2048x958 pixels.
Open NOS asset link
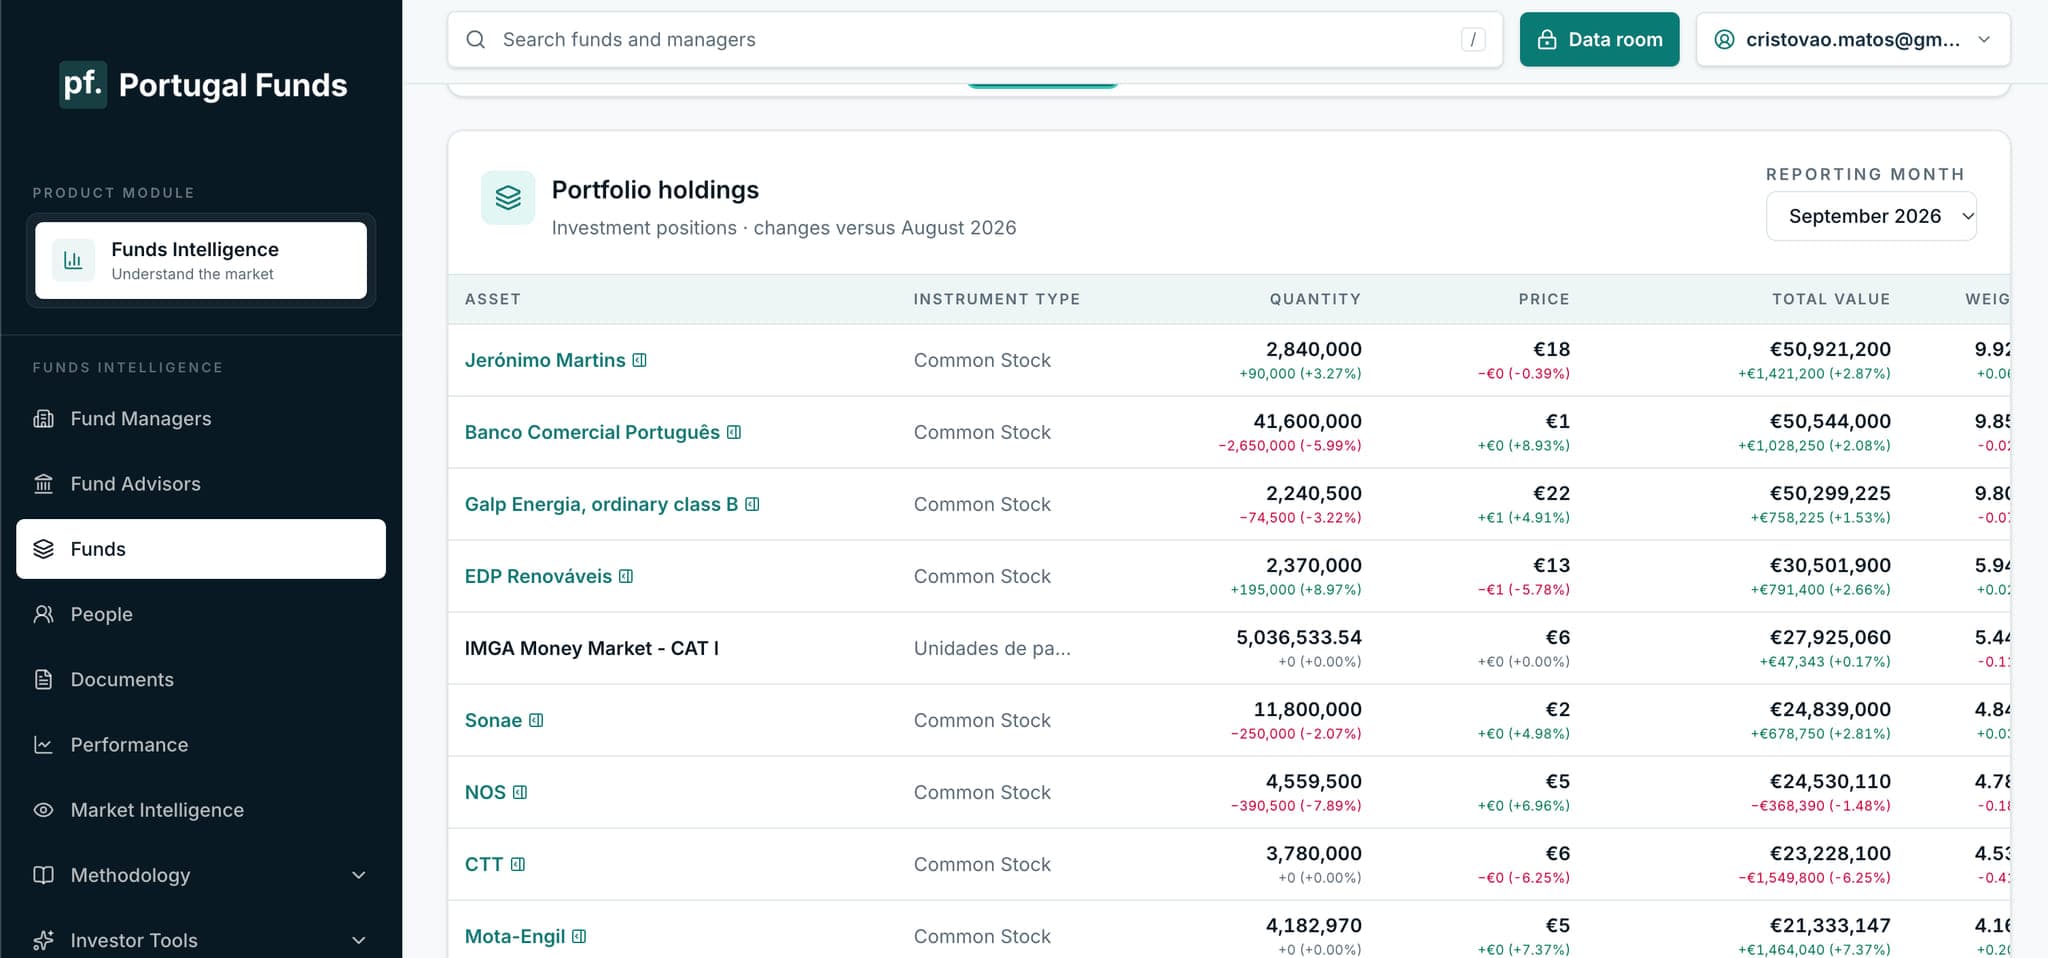pyautogui.click(x=485, y=792)
